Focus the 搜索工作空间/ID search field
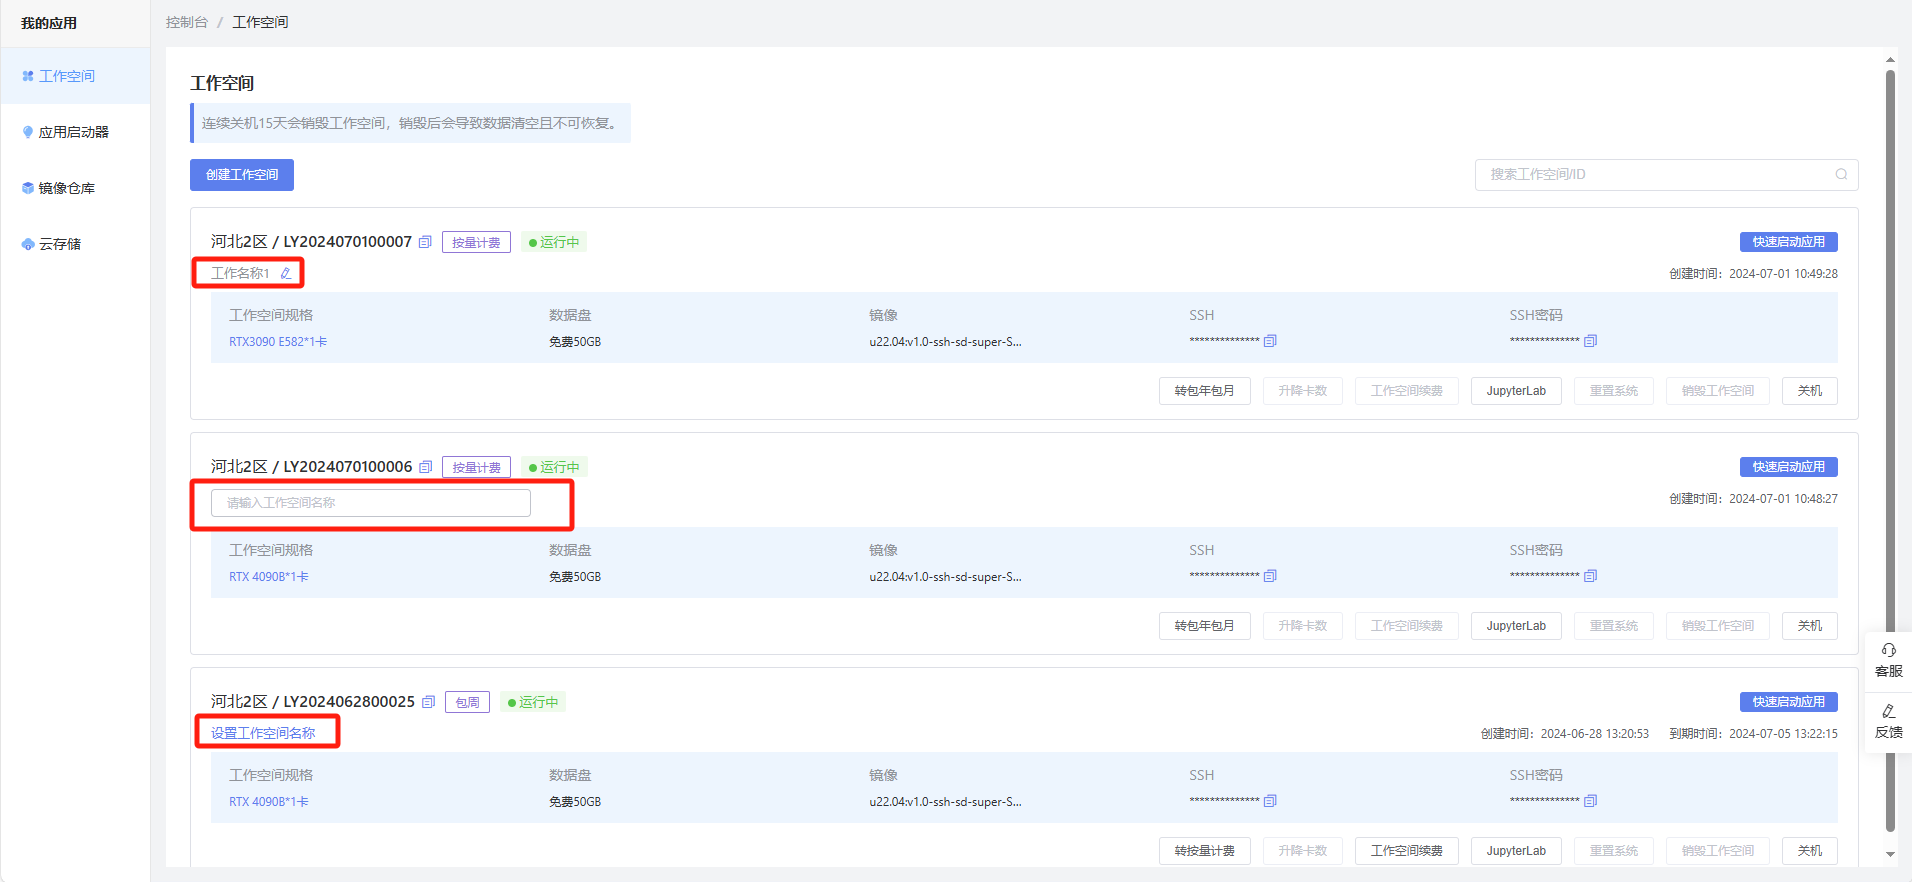This screenshot has width=1912, height=882. click(x=1666, y=175)
